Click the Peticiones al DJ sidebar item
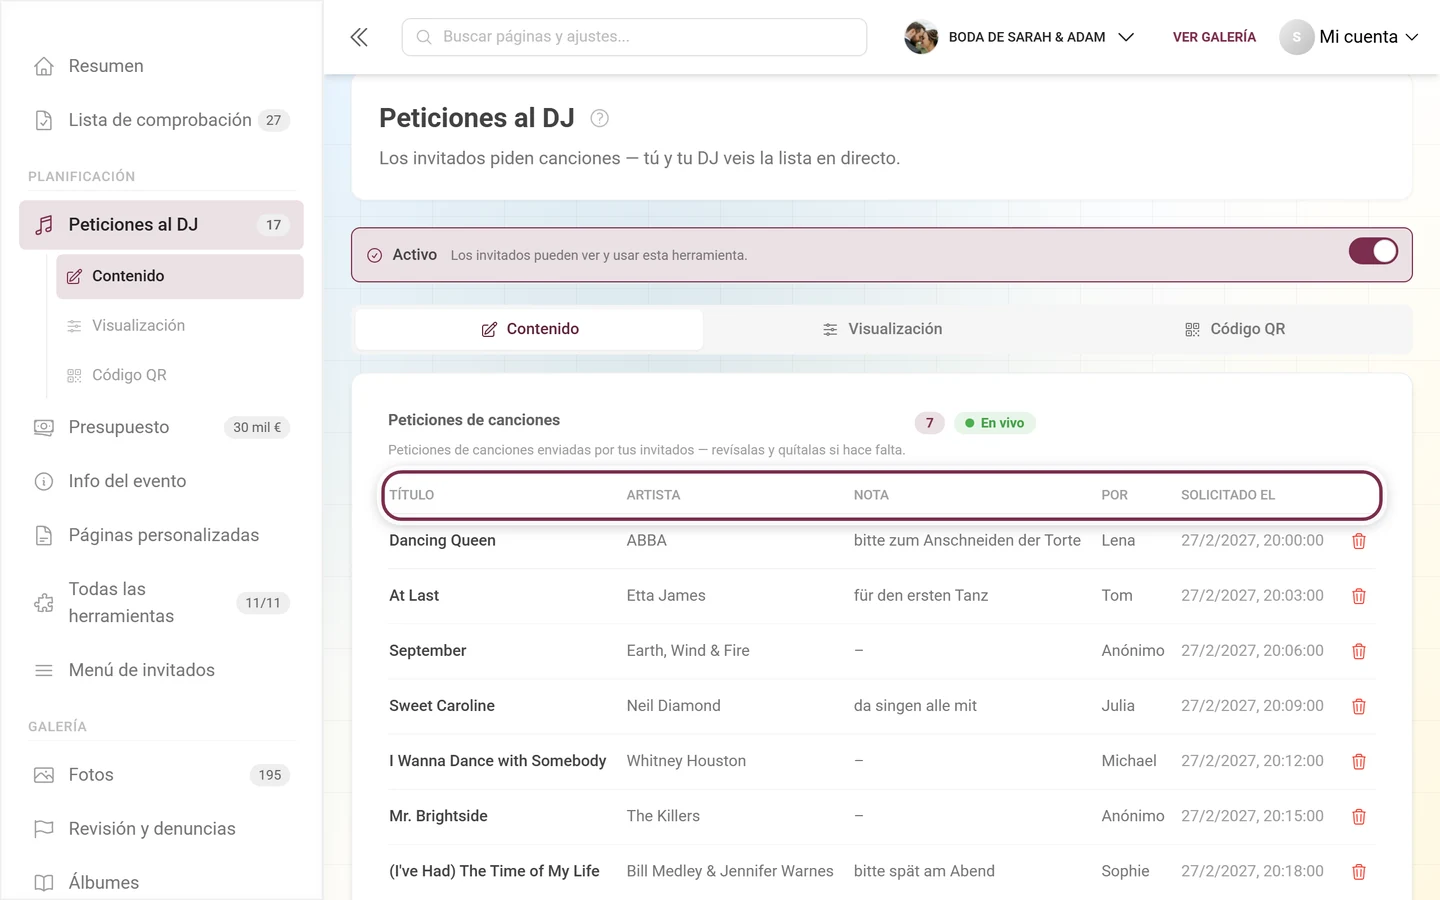The image size is (1440, 900). [x=161, y=225]
